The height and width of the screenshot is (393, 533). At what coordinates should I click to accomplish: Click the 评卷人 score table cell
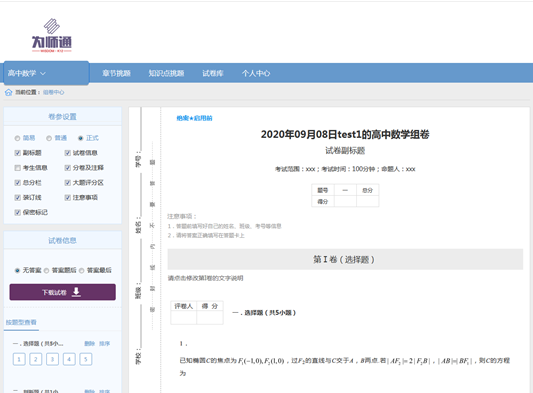click(184, 306)
